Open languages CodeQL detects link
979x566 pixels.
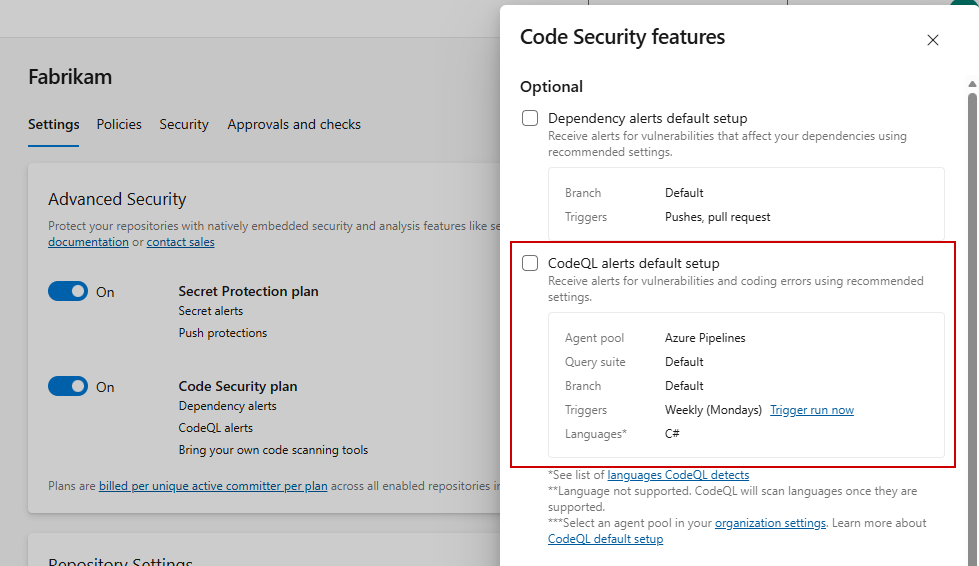pos(678,475)
